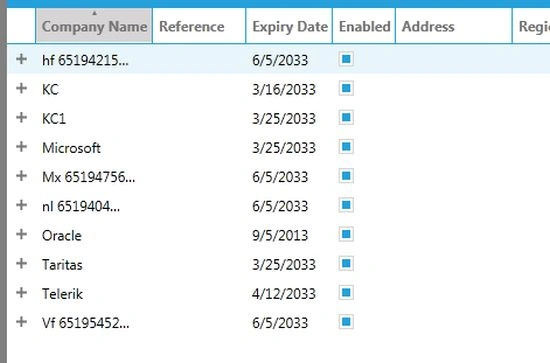Toggle Enabled checkbox for KC
Image resolution: width=550 pixels, height=363 pixels.
tap(346, 88)
